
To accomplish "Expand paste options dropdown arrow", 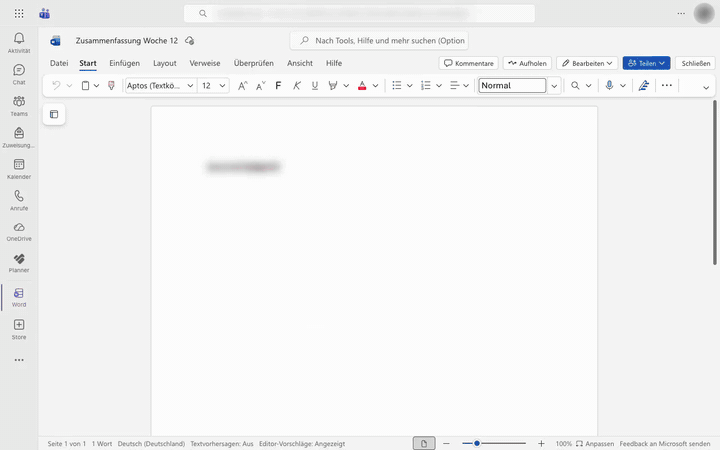I will click(x=96, y=85).
